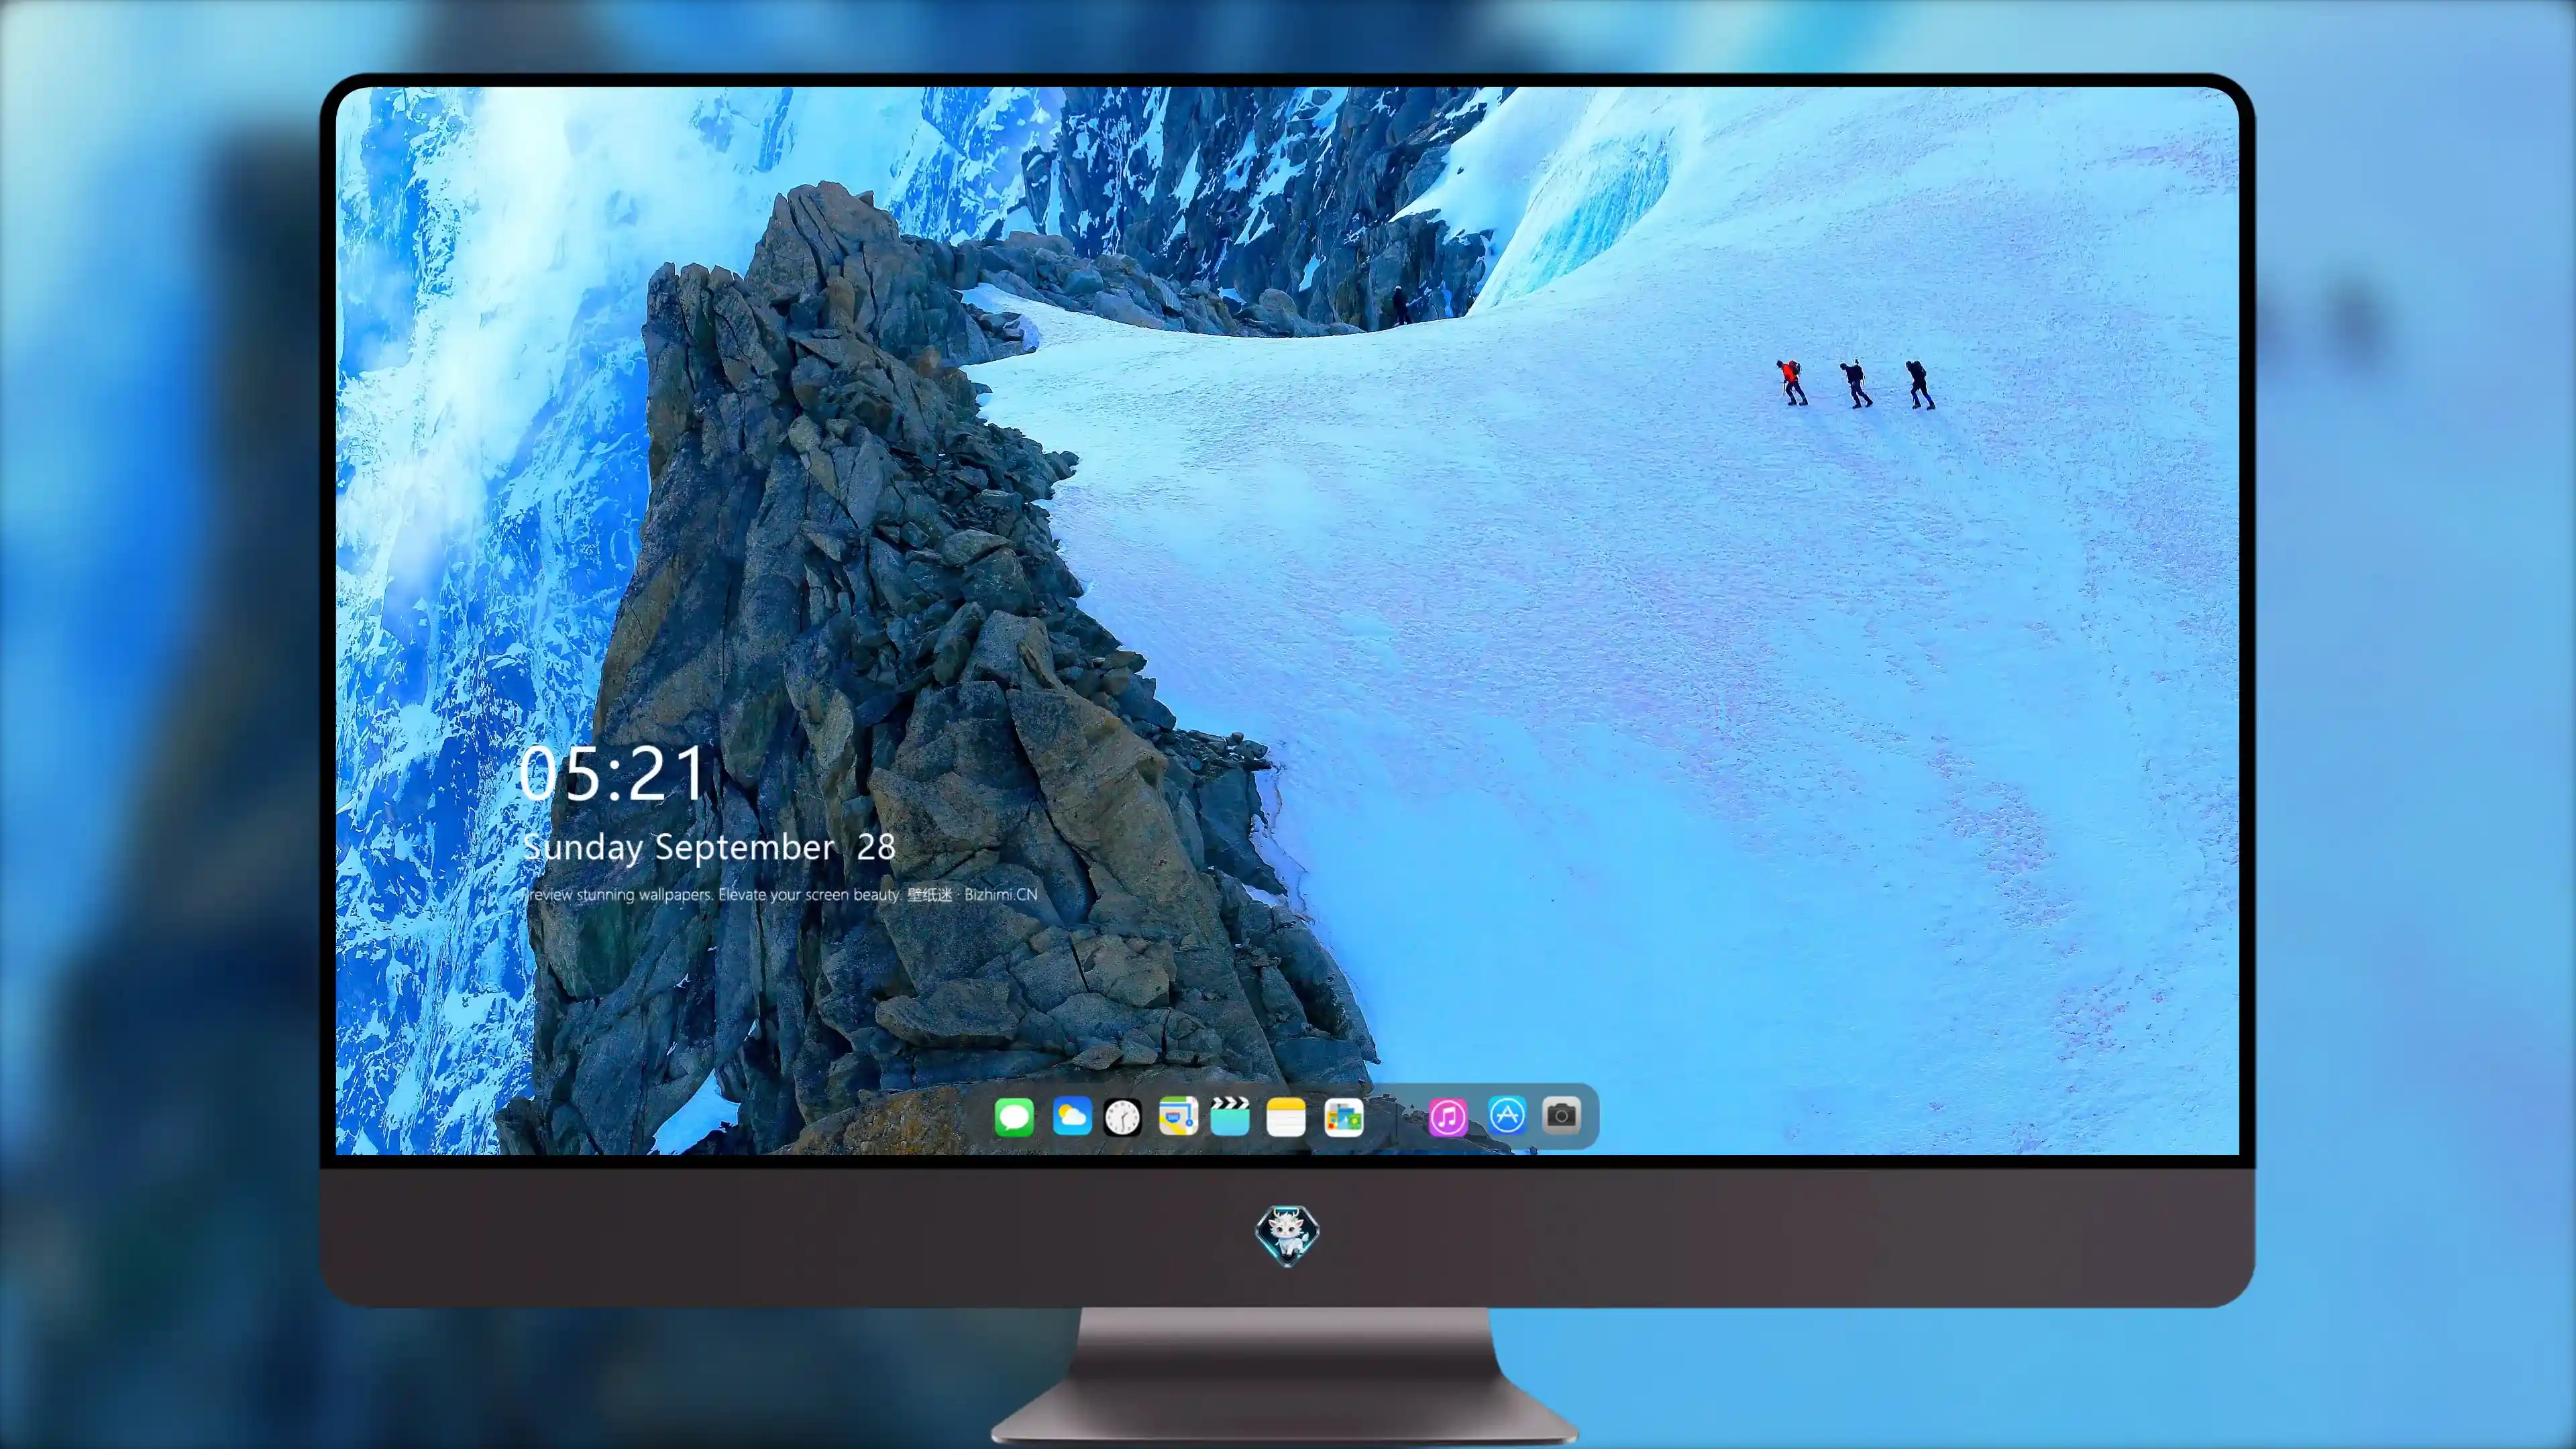Open the green Messages app in dock
The width and height of the screenshot is (2576, 1449).
click(1014, 1116)
